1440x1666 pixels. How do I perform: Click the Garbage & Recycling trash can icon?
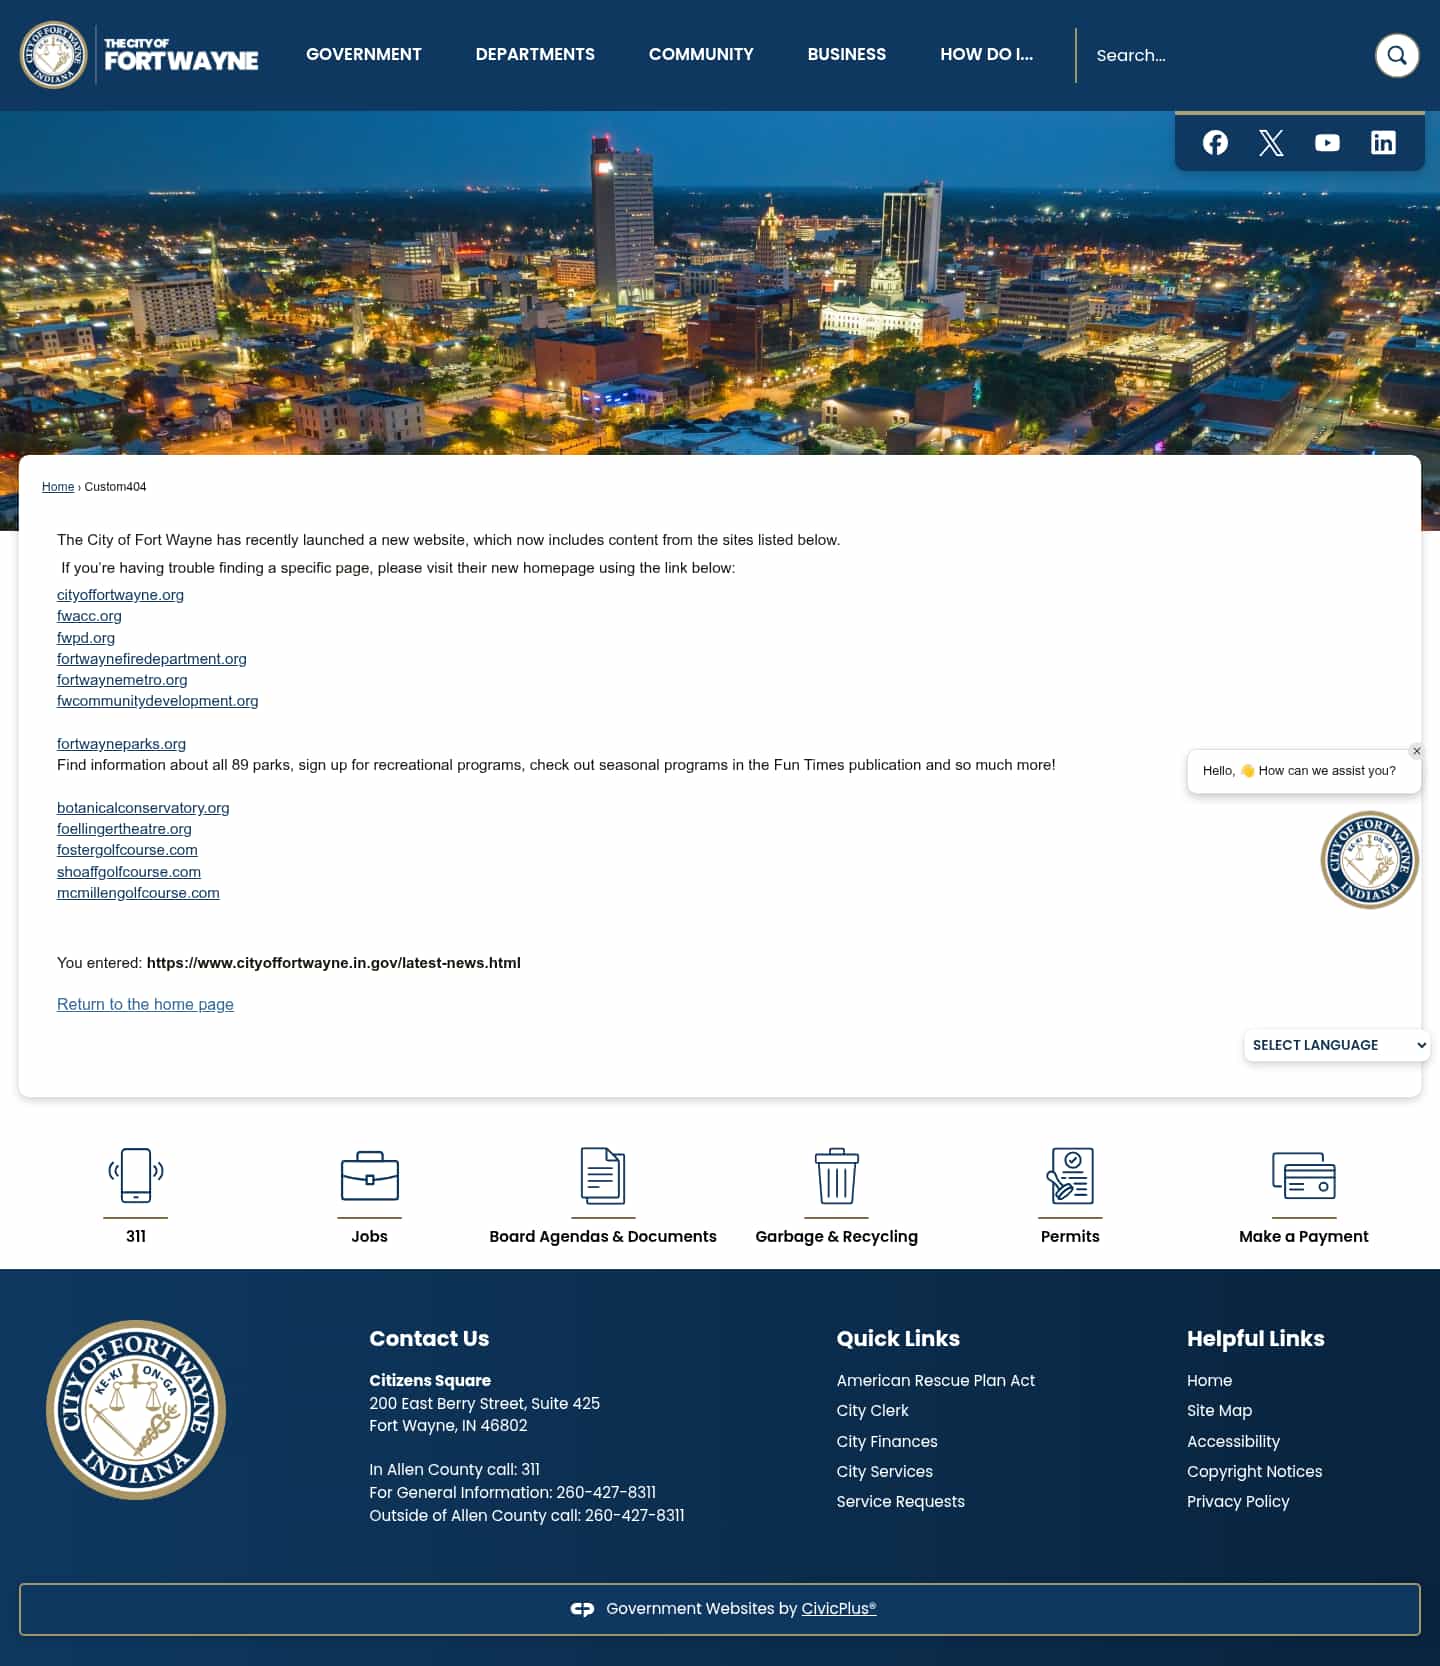(x=837, y=1176)
